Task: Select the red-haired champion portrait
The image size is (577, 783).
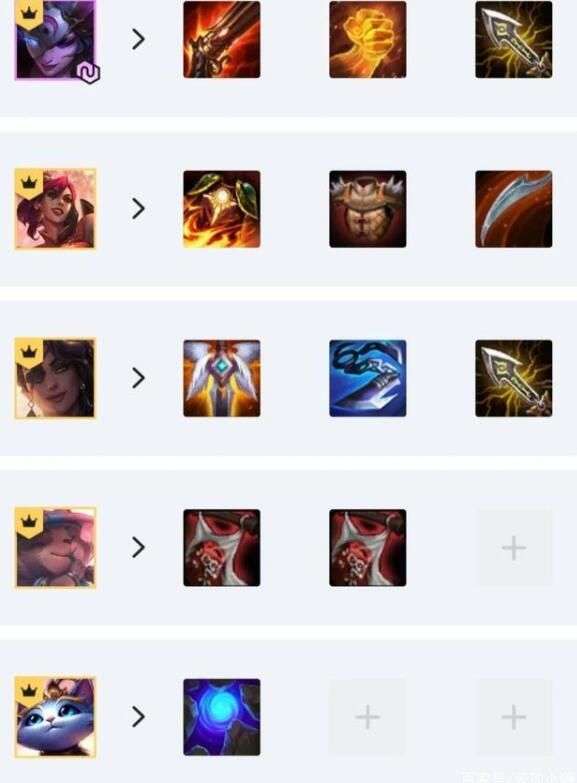Action: click(55, 209)
